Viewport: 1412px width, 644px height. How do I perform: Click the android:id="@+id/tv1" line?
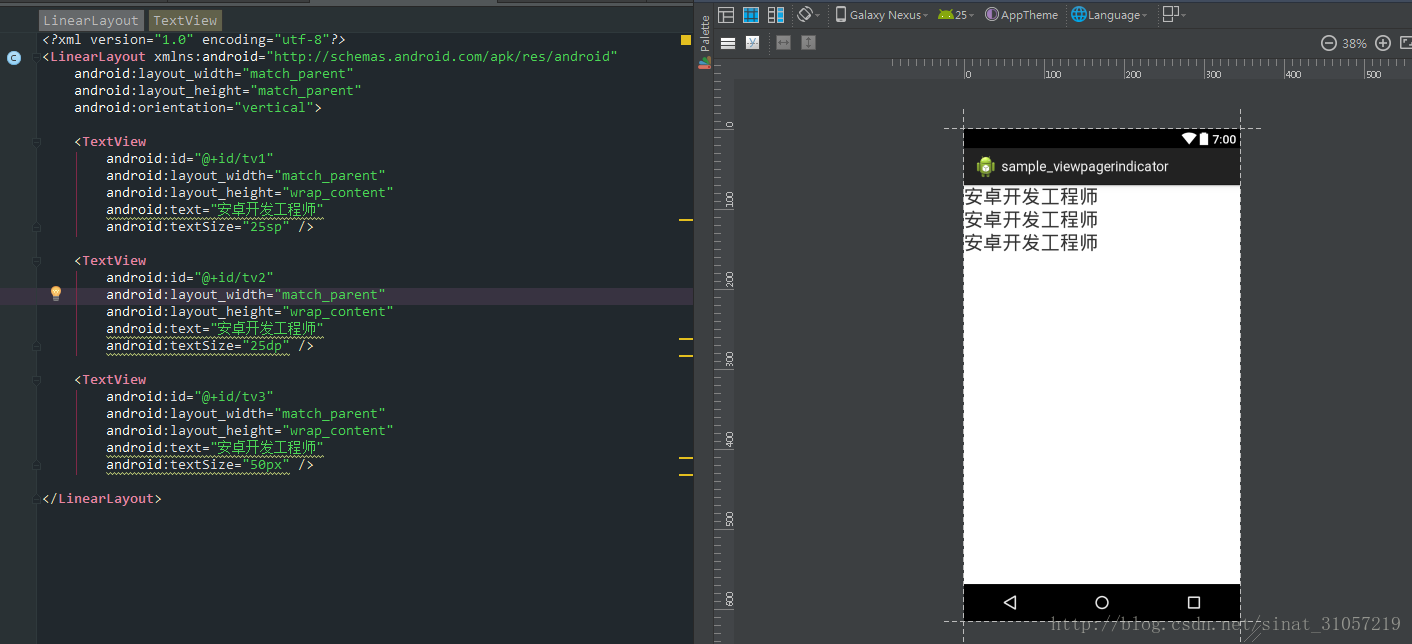(190, 159)
